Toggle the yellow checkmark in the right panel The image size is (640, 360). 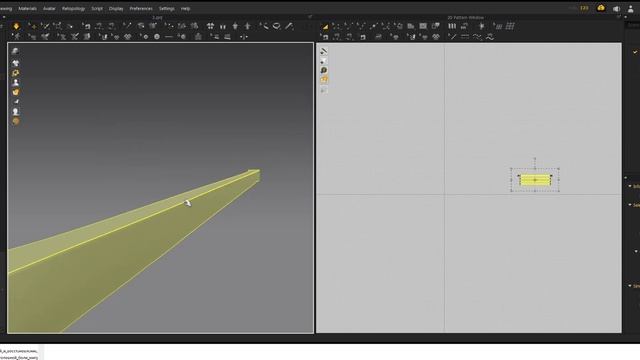click(x=635, y=52)
